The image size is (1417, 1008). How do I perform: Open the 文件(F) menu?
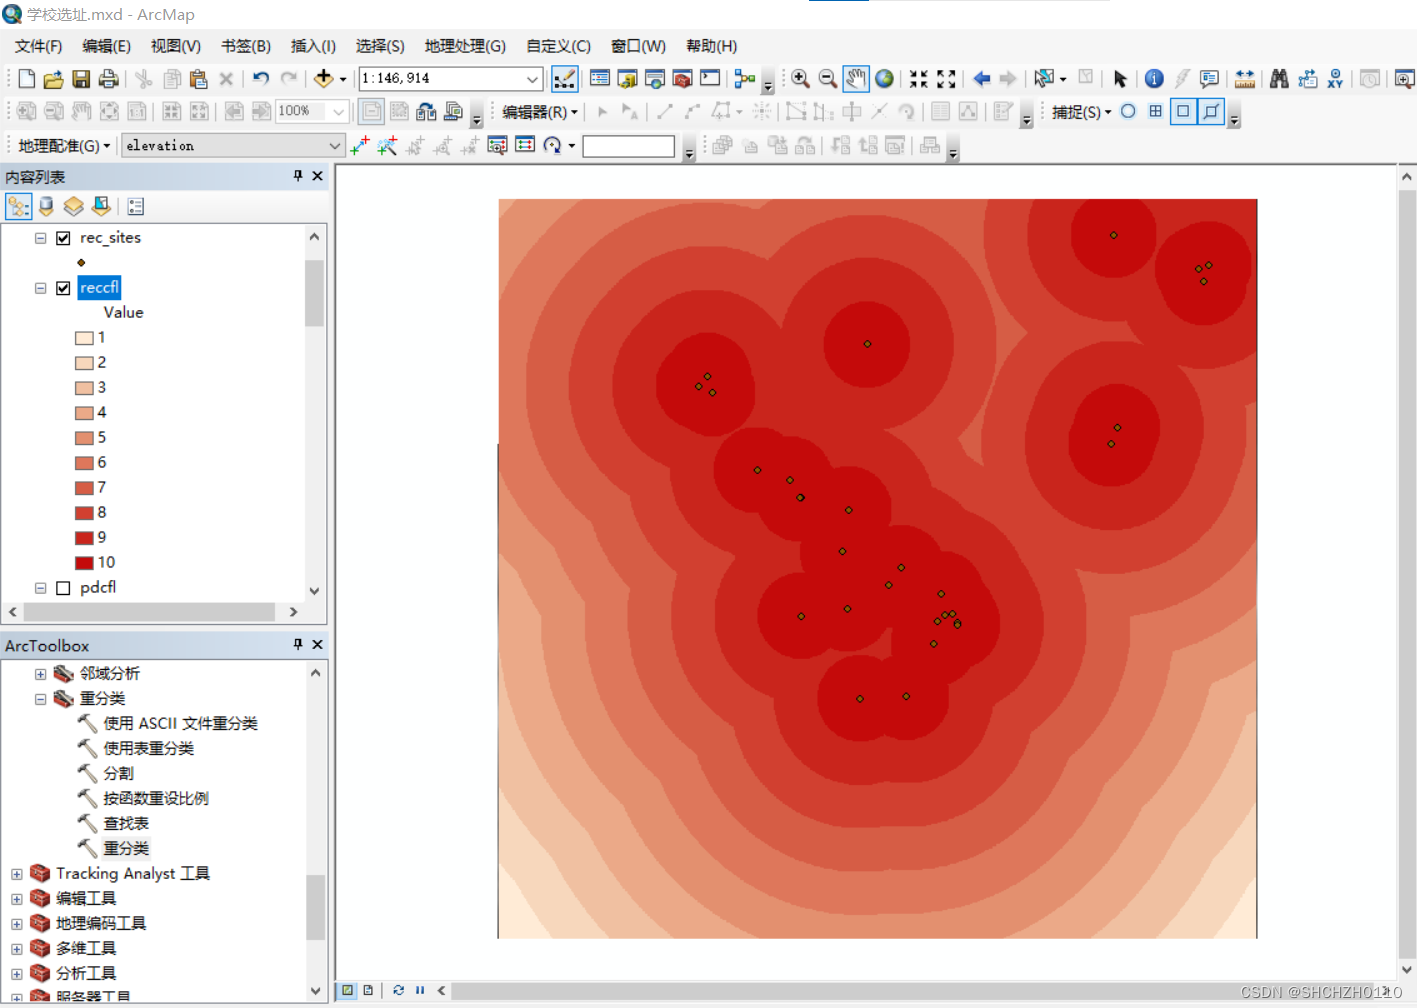[x=38, y=46]
